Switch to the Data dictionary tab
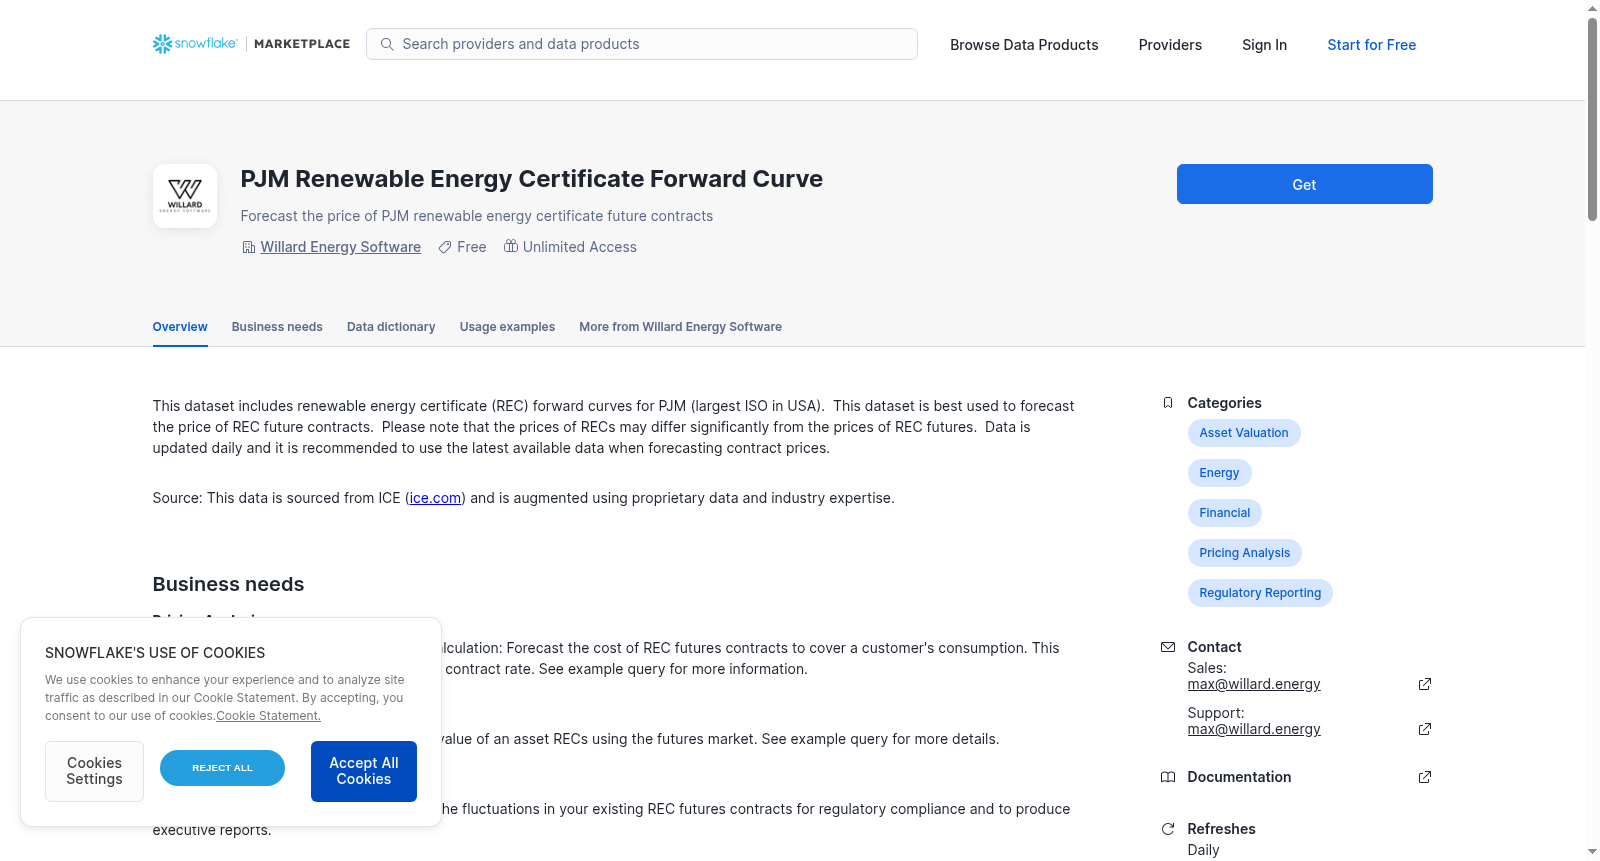This screenshot has width=1600, height=861. [x=391, y=327]
